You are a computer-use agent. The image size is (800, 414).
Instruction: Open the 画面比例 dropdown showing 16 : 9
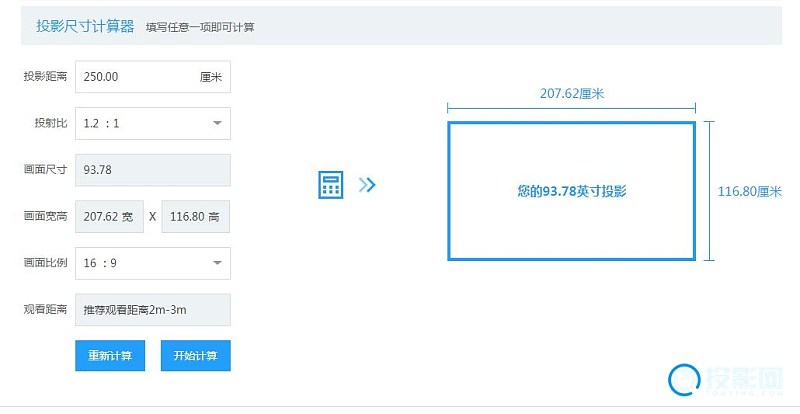point(153,263)
